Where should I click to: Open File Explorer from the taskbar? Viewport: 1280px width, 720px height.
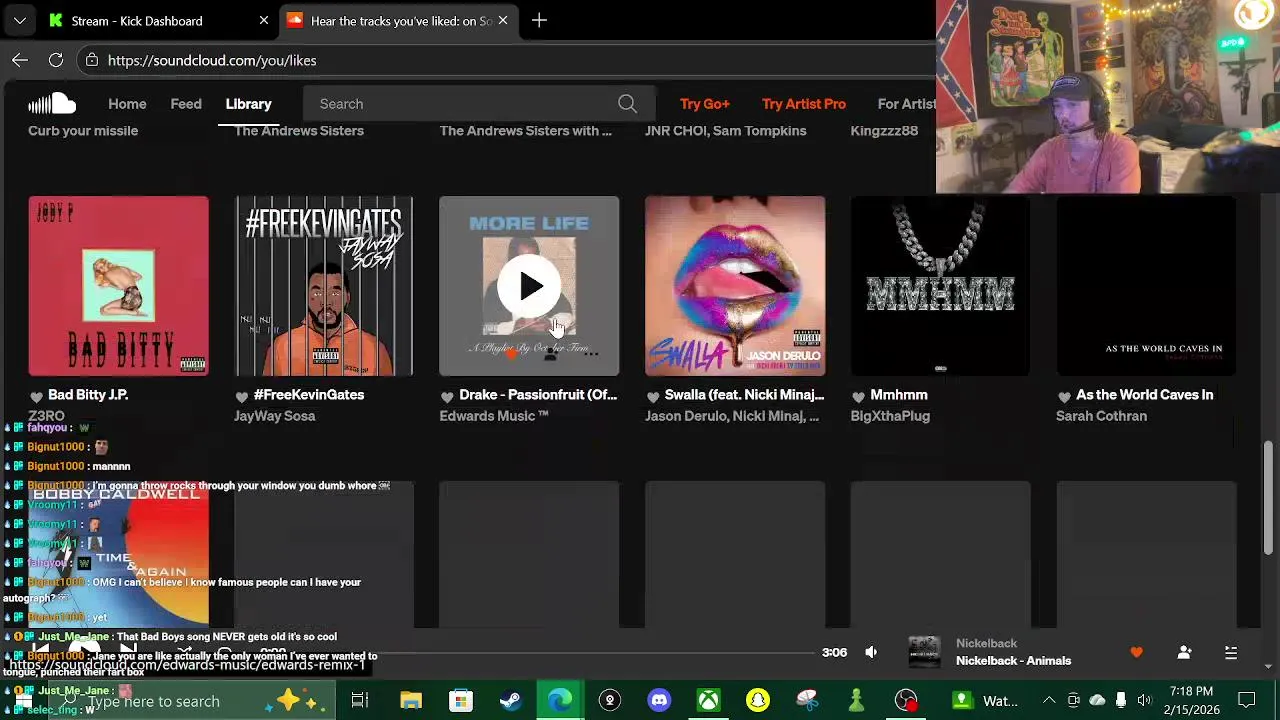(x=411, y=700)
